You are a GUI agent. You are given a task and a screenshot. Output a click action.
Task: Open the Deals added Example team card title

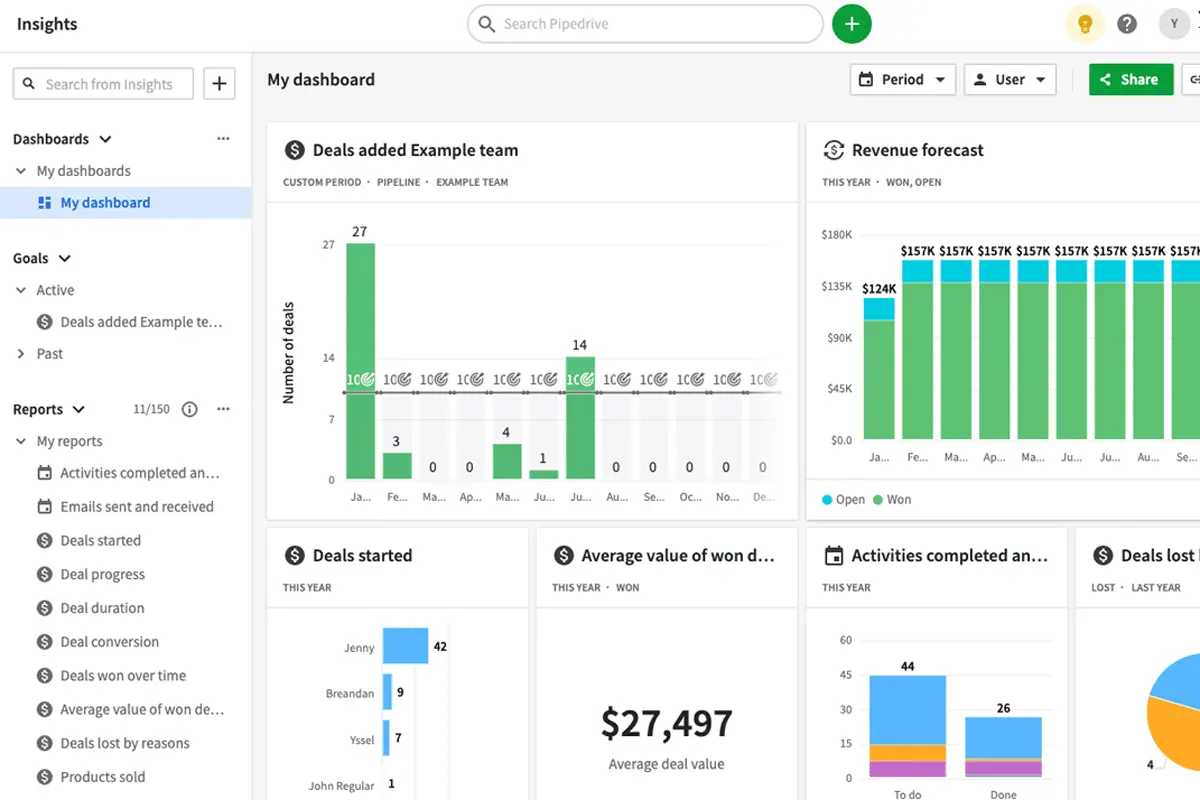(415, 150)
